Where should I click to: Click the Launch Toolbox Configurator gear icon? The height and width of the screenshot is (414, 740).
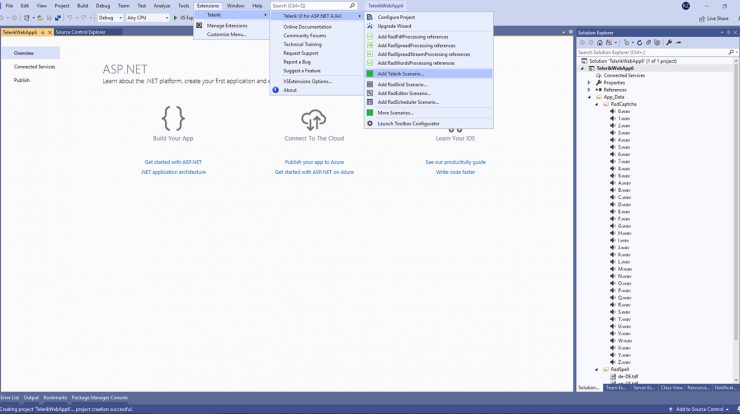click(x=370, y=123)
